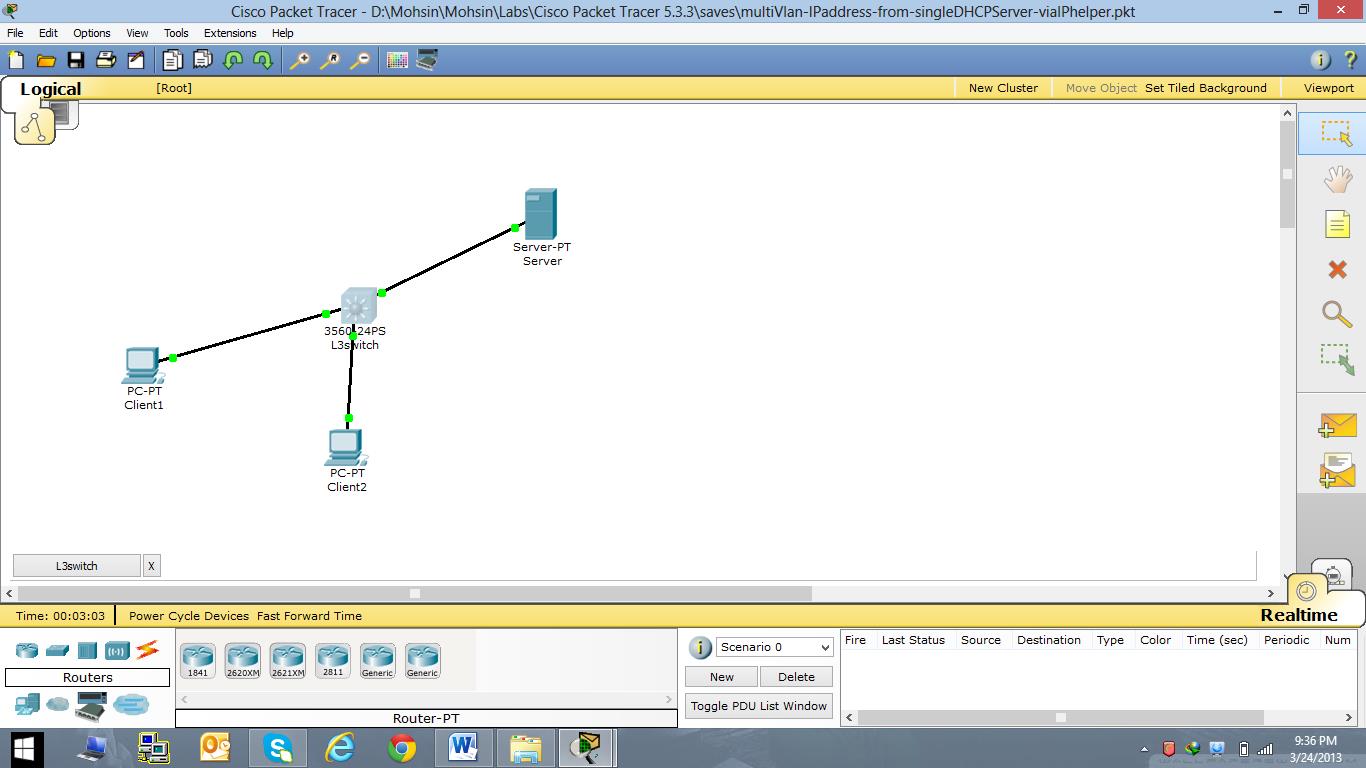Screen dimensions: 1366x768
Task: Click the Network Information icon in toolbar
Action: click(1320, 60)
